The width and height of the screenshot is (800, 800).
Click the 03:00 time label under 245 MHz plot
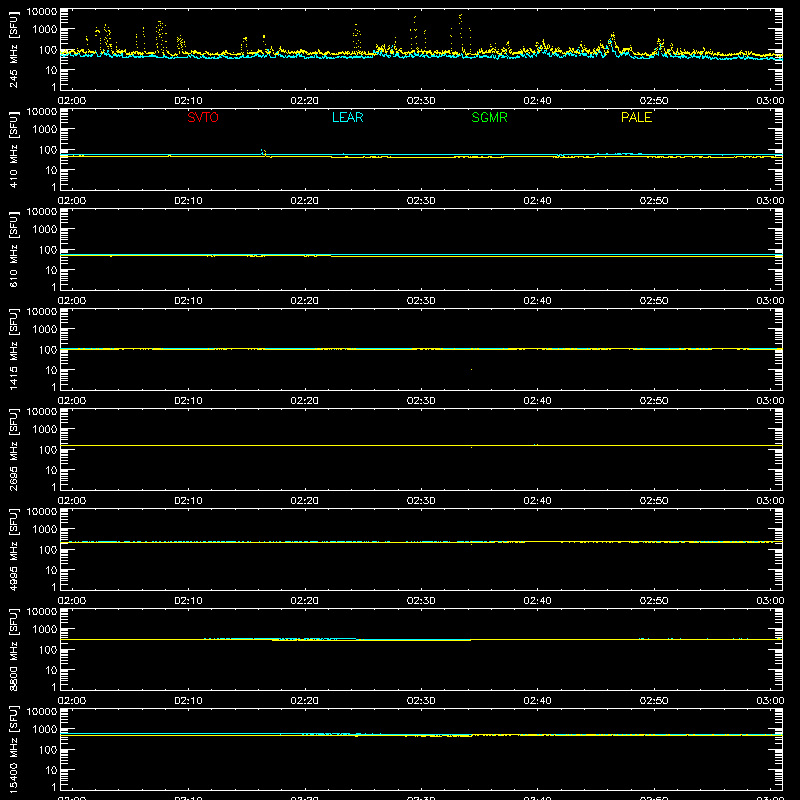770,101
